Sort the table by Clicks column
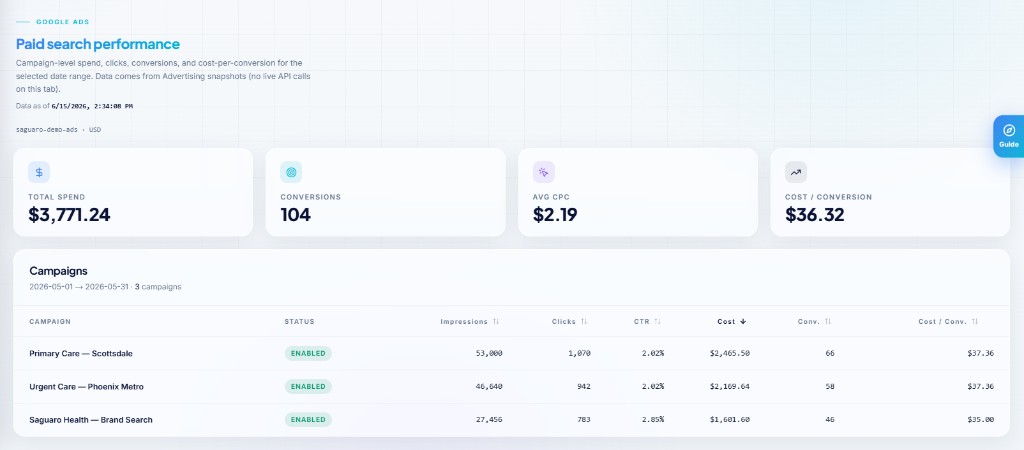This screenshot has width=1024, height=450. click(569, 321)
